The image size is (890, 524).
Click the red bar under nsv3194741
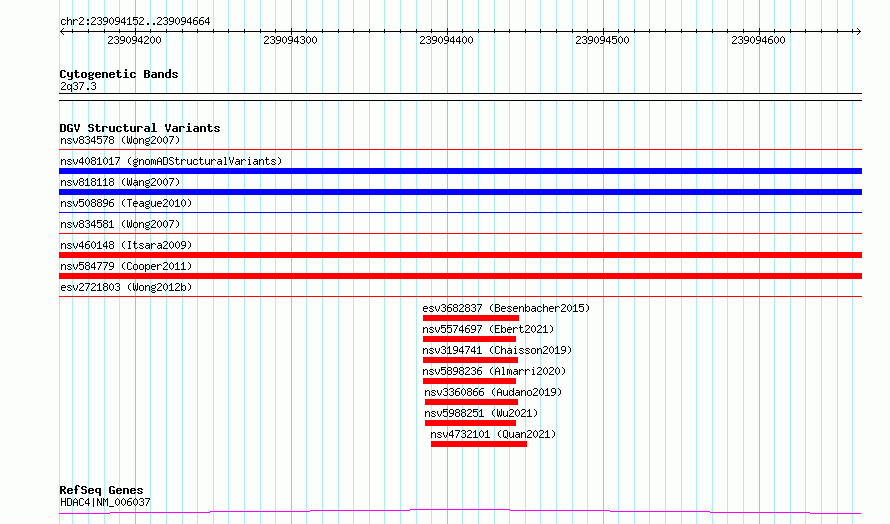[470, 360]
